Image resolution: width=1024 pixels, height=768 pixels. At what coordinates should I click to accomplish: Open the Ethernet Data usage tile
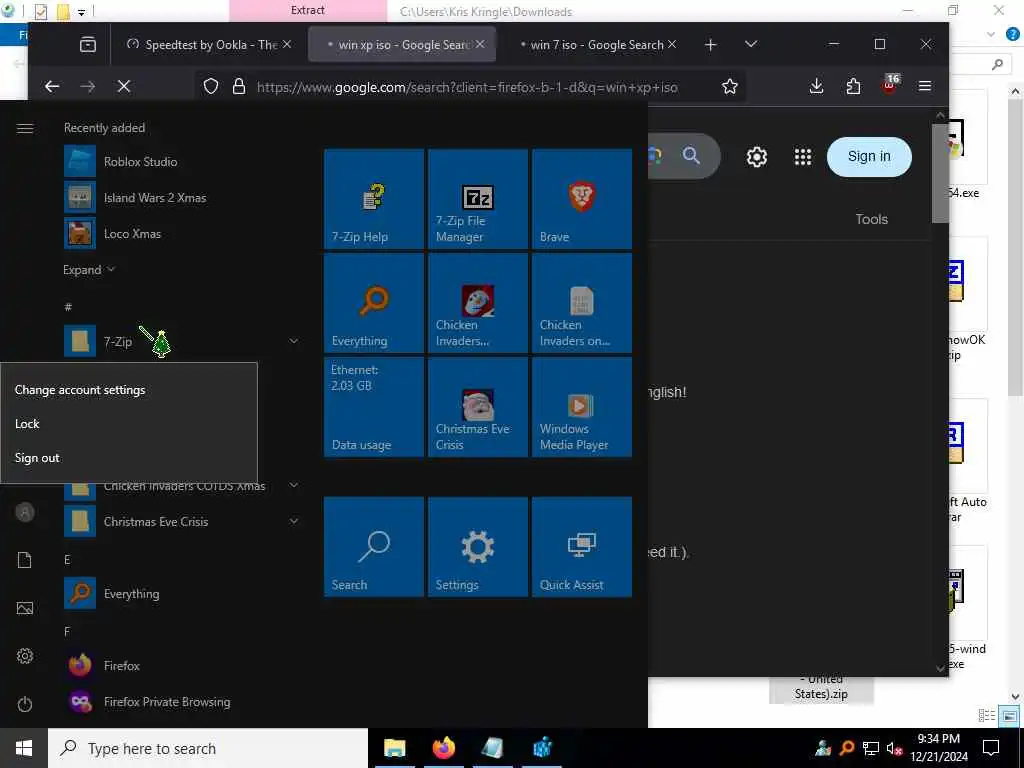(374, 406)
